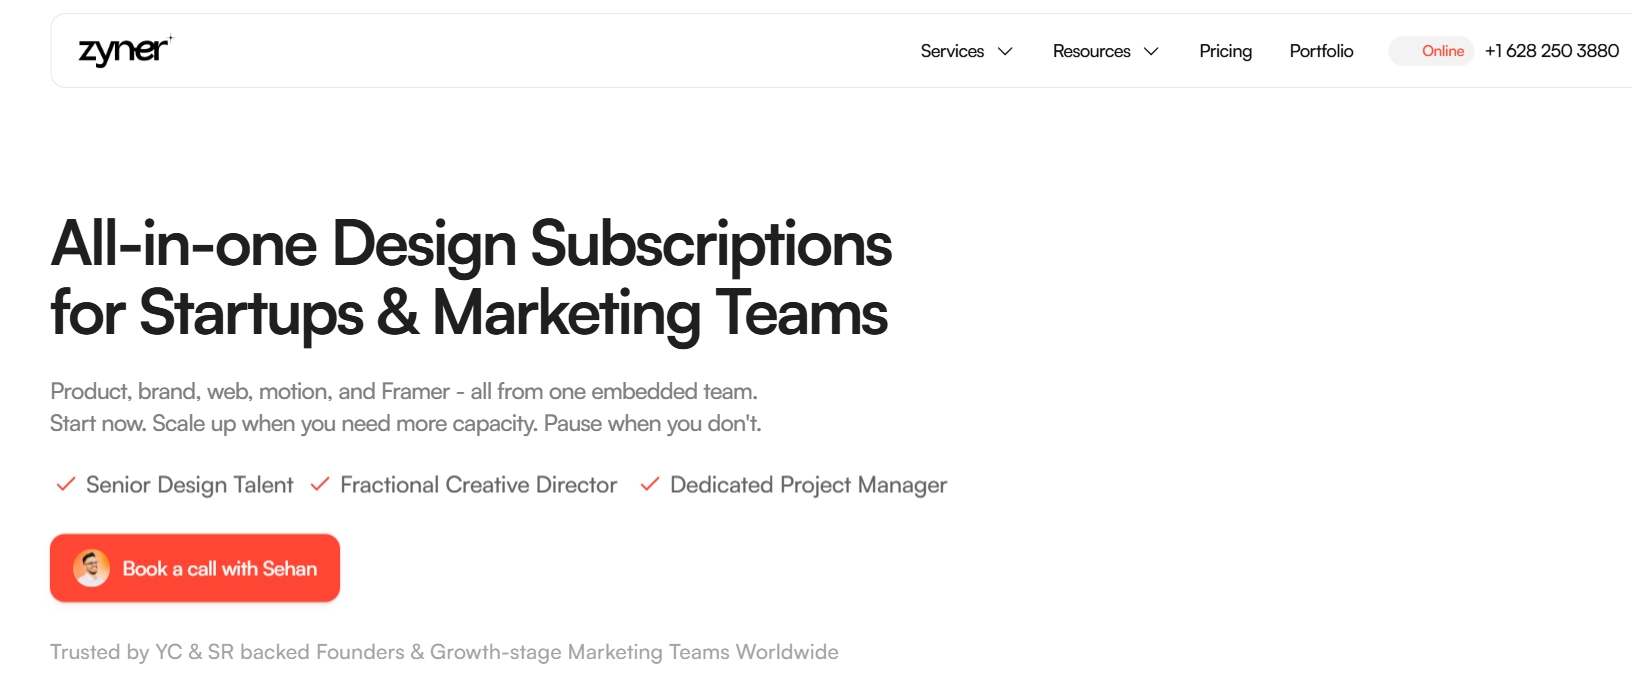The width and height of the screenshot is (1632, 682).
Task: Click the checkmark beside Senior Design Talent
Action: click(x=66, y=484)
